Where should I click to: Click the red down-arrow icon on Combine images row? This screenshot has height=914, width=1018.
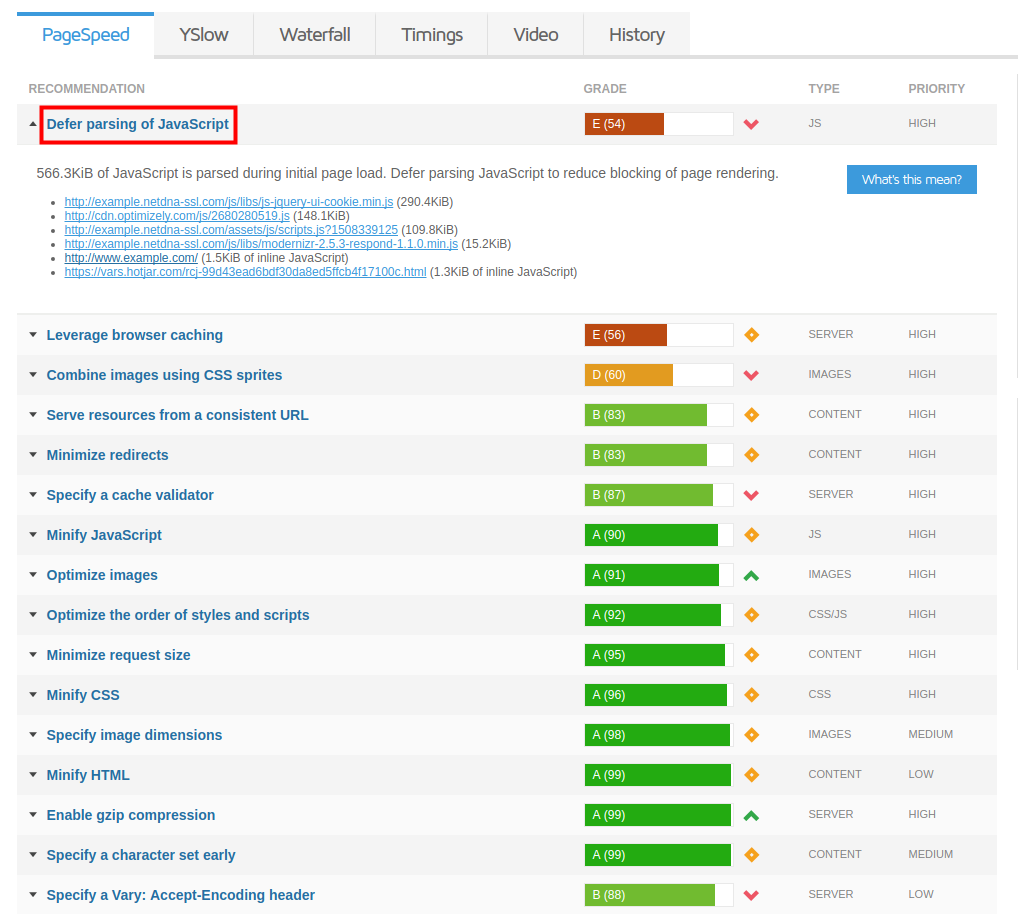(751, 375)
